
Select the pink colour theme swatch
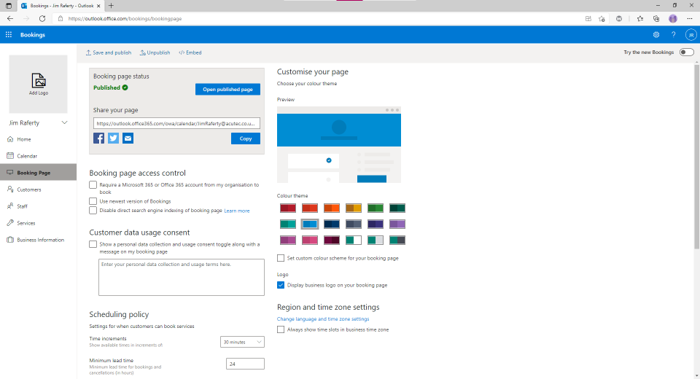(310, 240)
